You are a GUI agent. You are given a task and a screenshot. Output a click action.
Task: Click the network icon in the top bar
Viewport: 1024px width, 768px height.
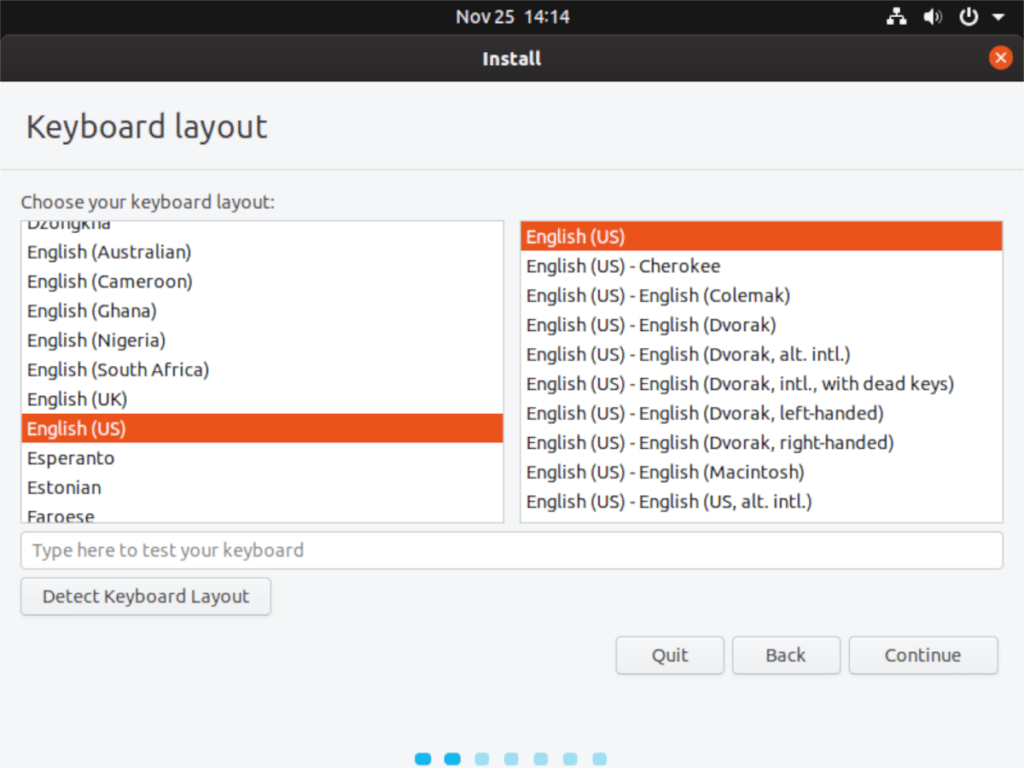pos(897,16)
